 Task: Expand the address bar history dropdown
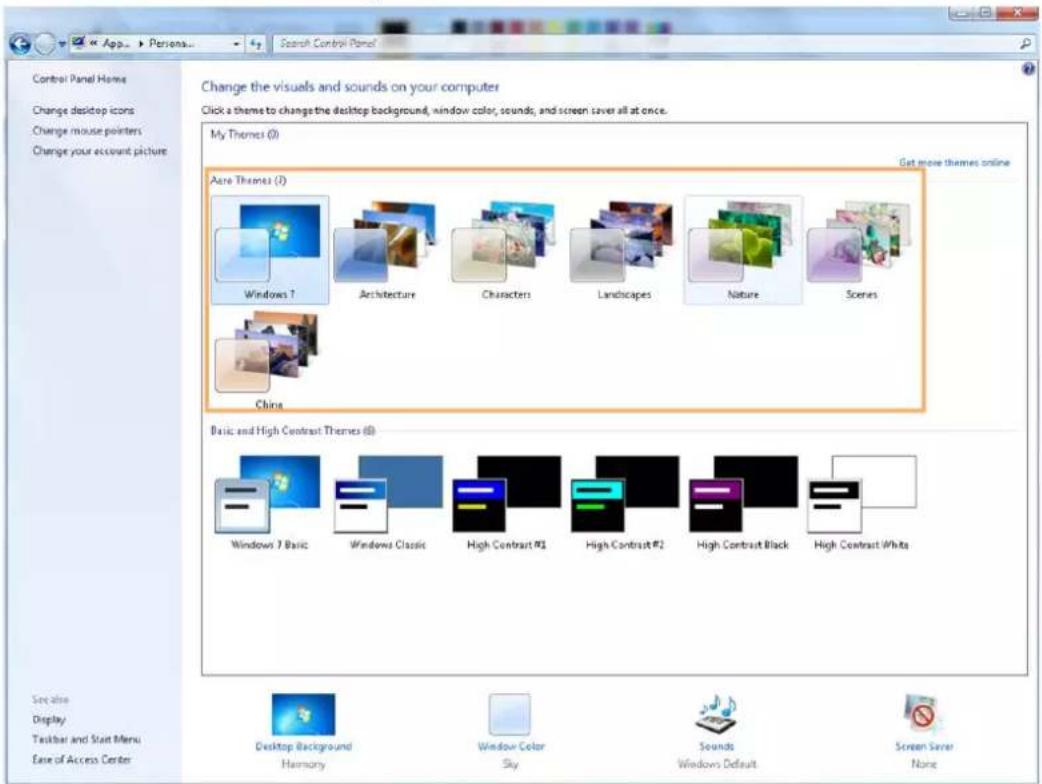click(x=237, y=45)
